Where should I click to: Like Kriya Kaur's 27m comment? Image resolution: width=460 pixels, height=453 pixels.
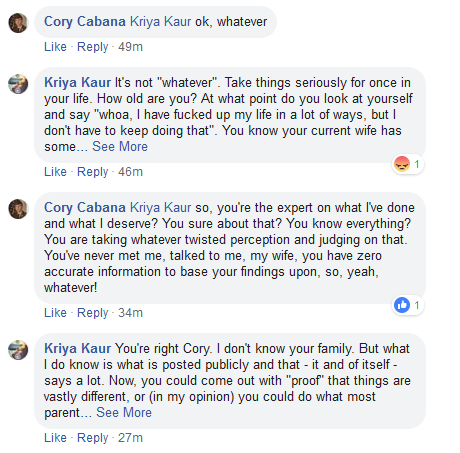pos(55,438)
